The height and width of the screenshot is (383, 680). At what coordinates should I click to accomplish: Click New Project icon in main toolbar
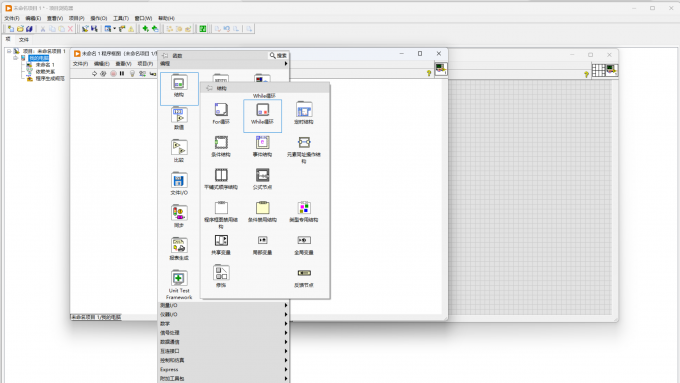tap(11, 29)
